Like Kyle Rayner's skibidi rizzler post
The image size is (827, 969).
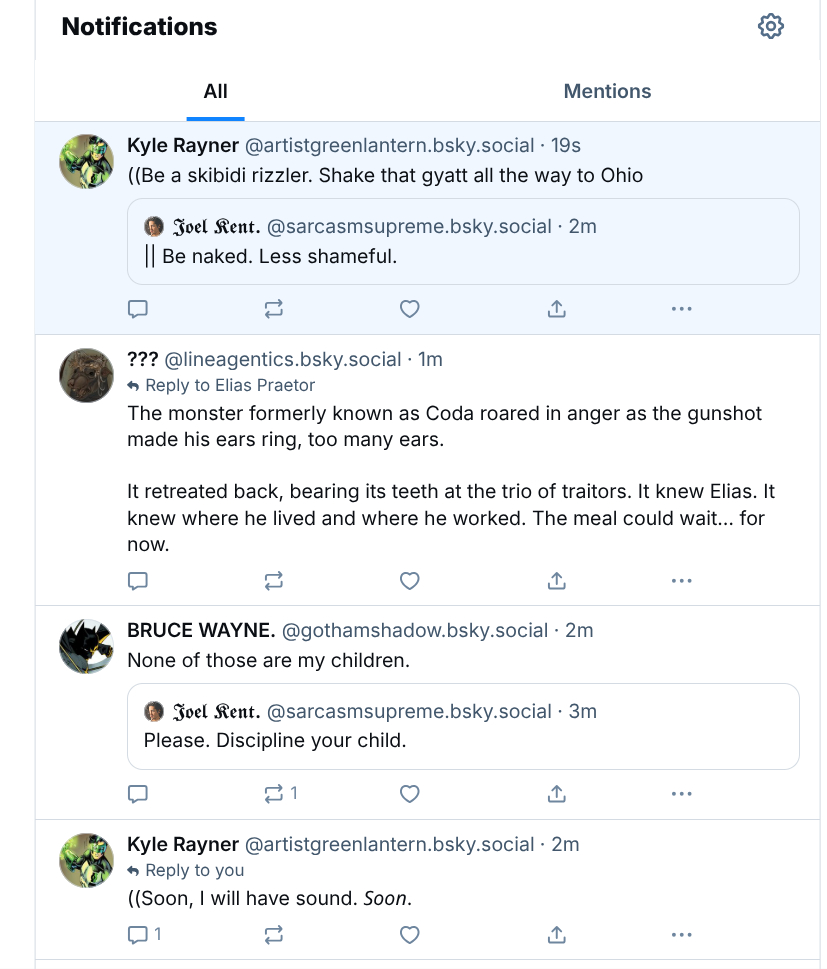[x=409, y=309]
